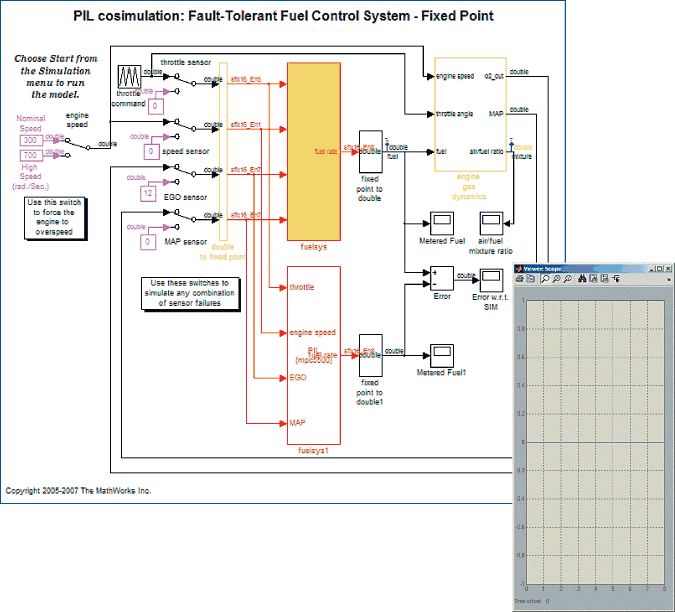Select the Zoom X-axis tool in Scope
The height and width of the screenshot is (612, 675).
tap(556, 279)
